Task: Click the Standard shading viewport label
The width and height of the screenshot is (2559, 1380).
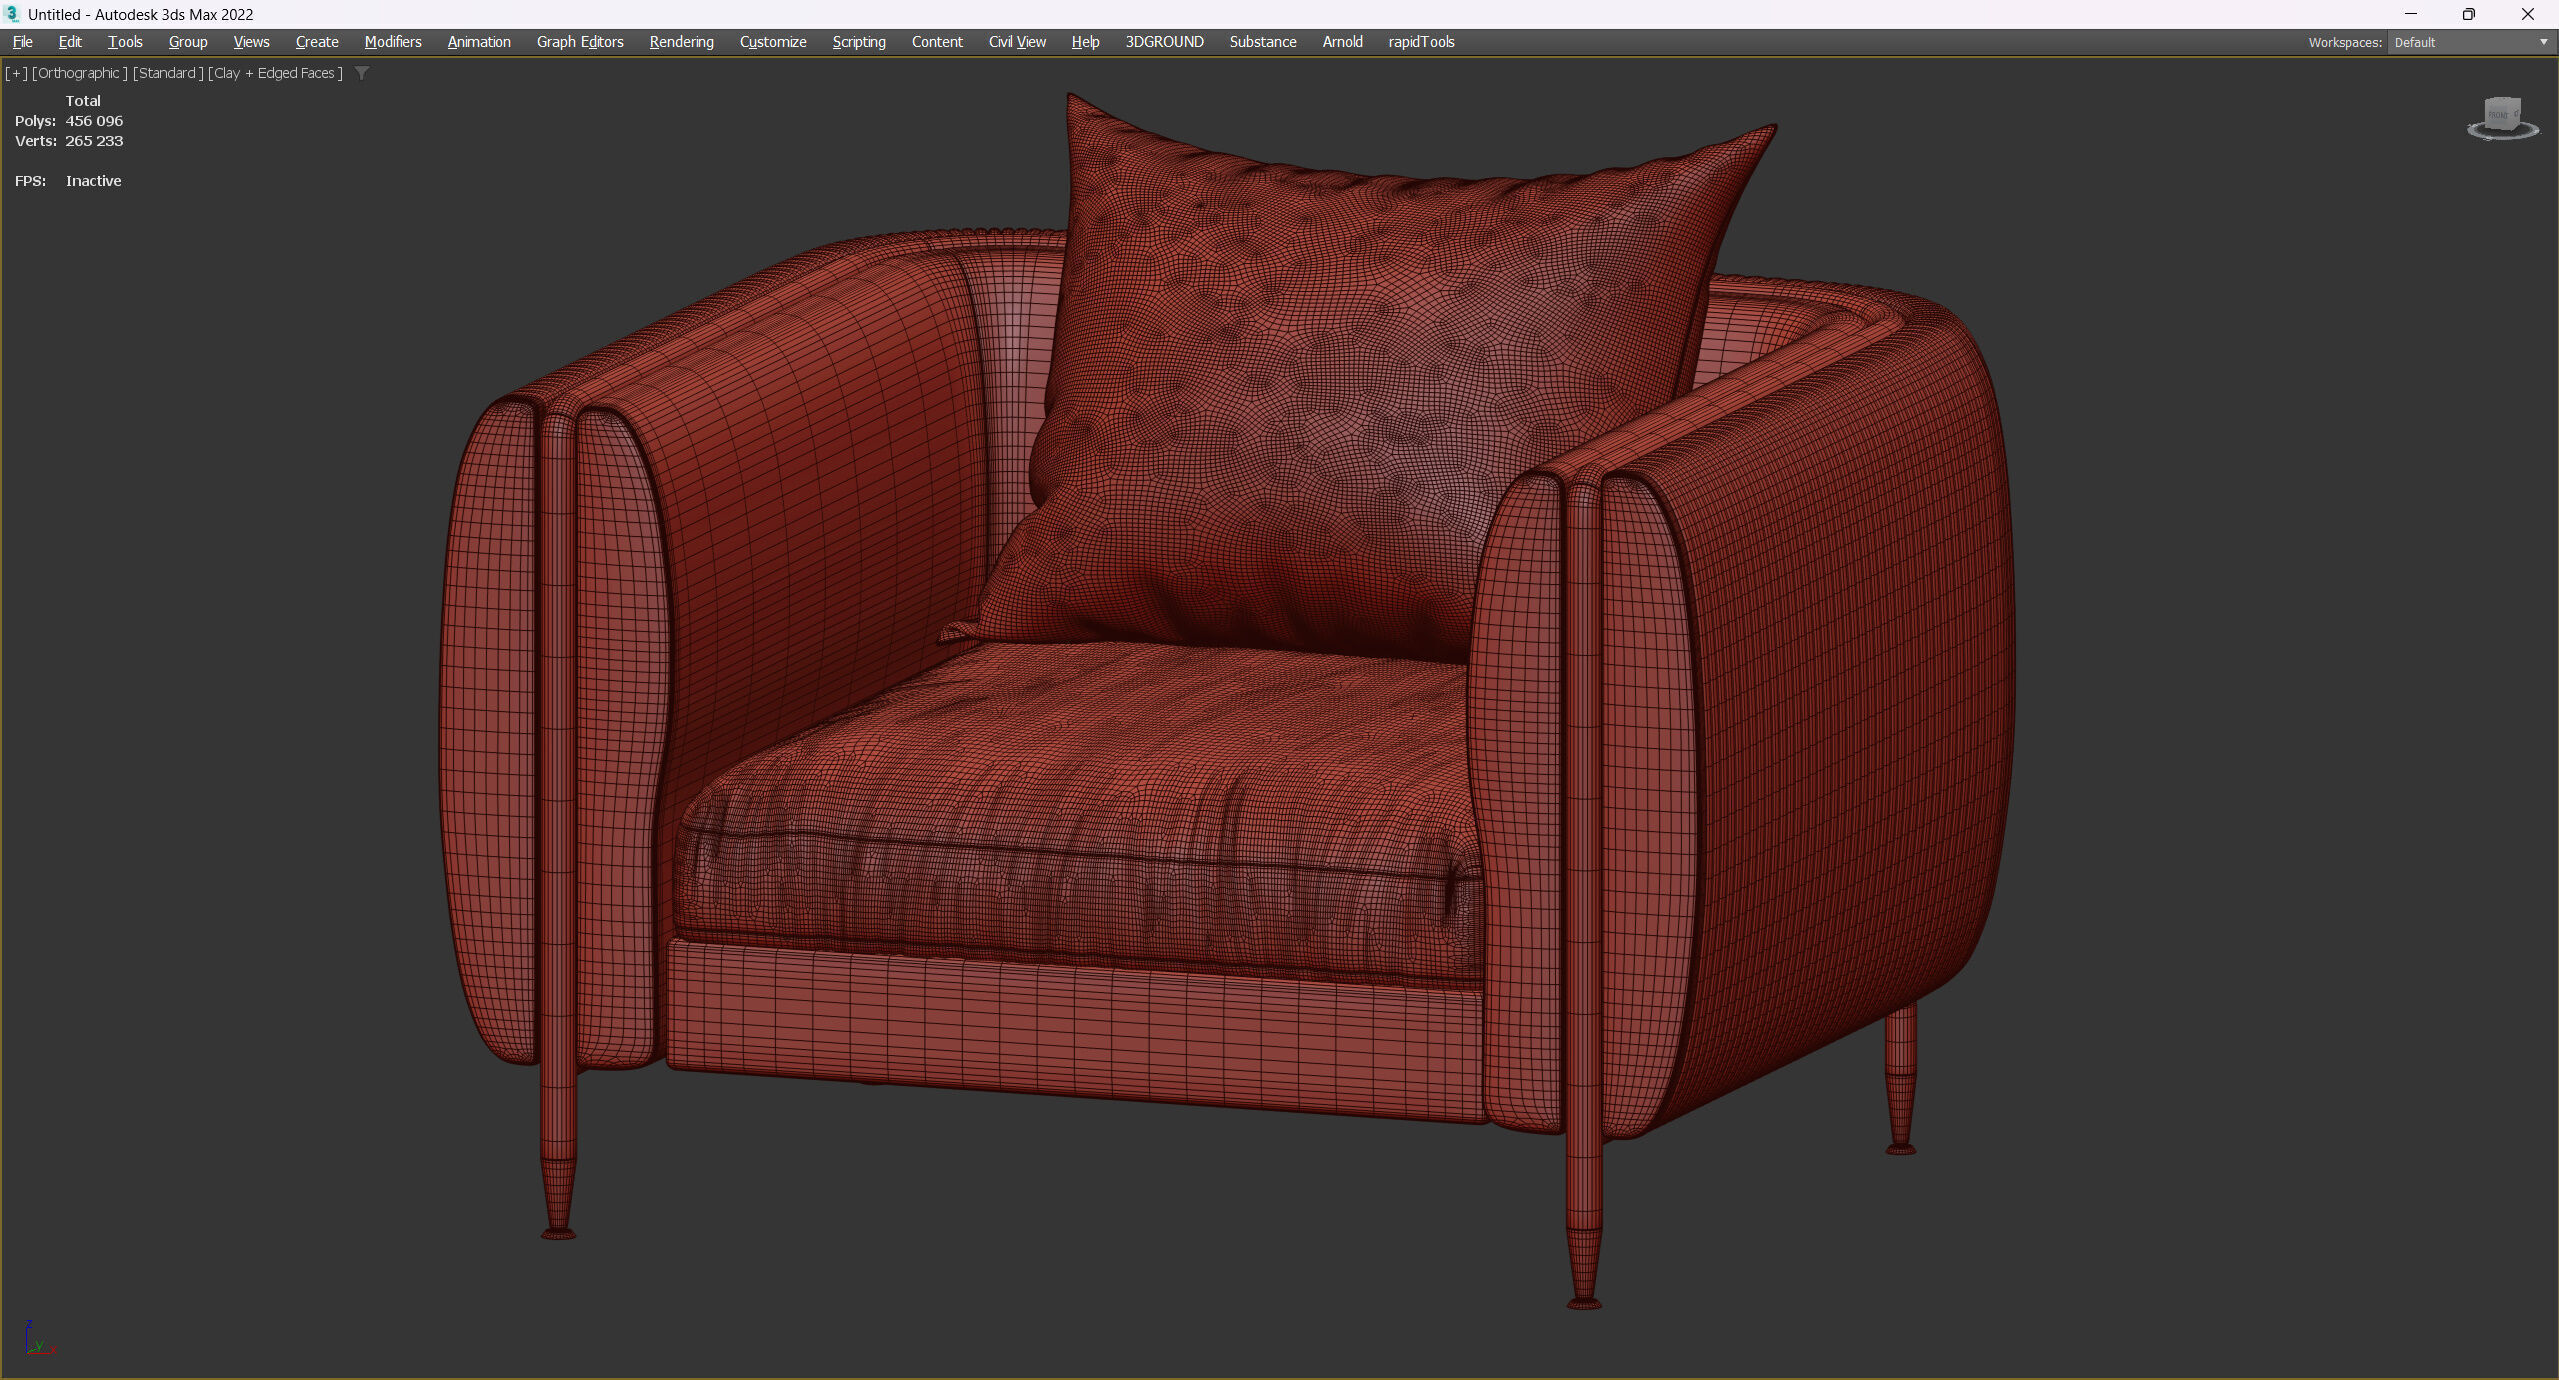Action: pyautogui.click(x=168, y=73)
